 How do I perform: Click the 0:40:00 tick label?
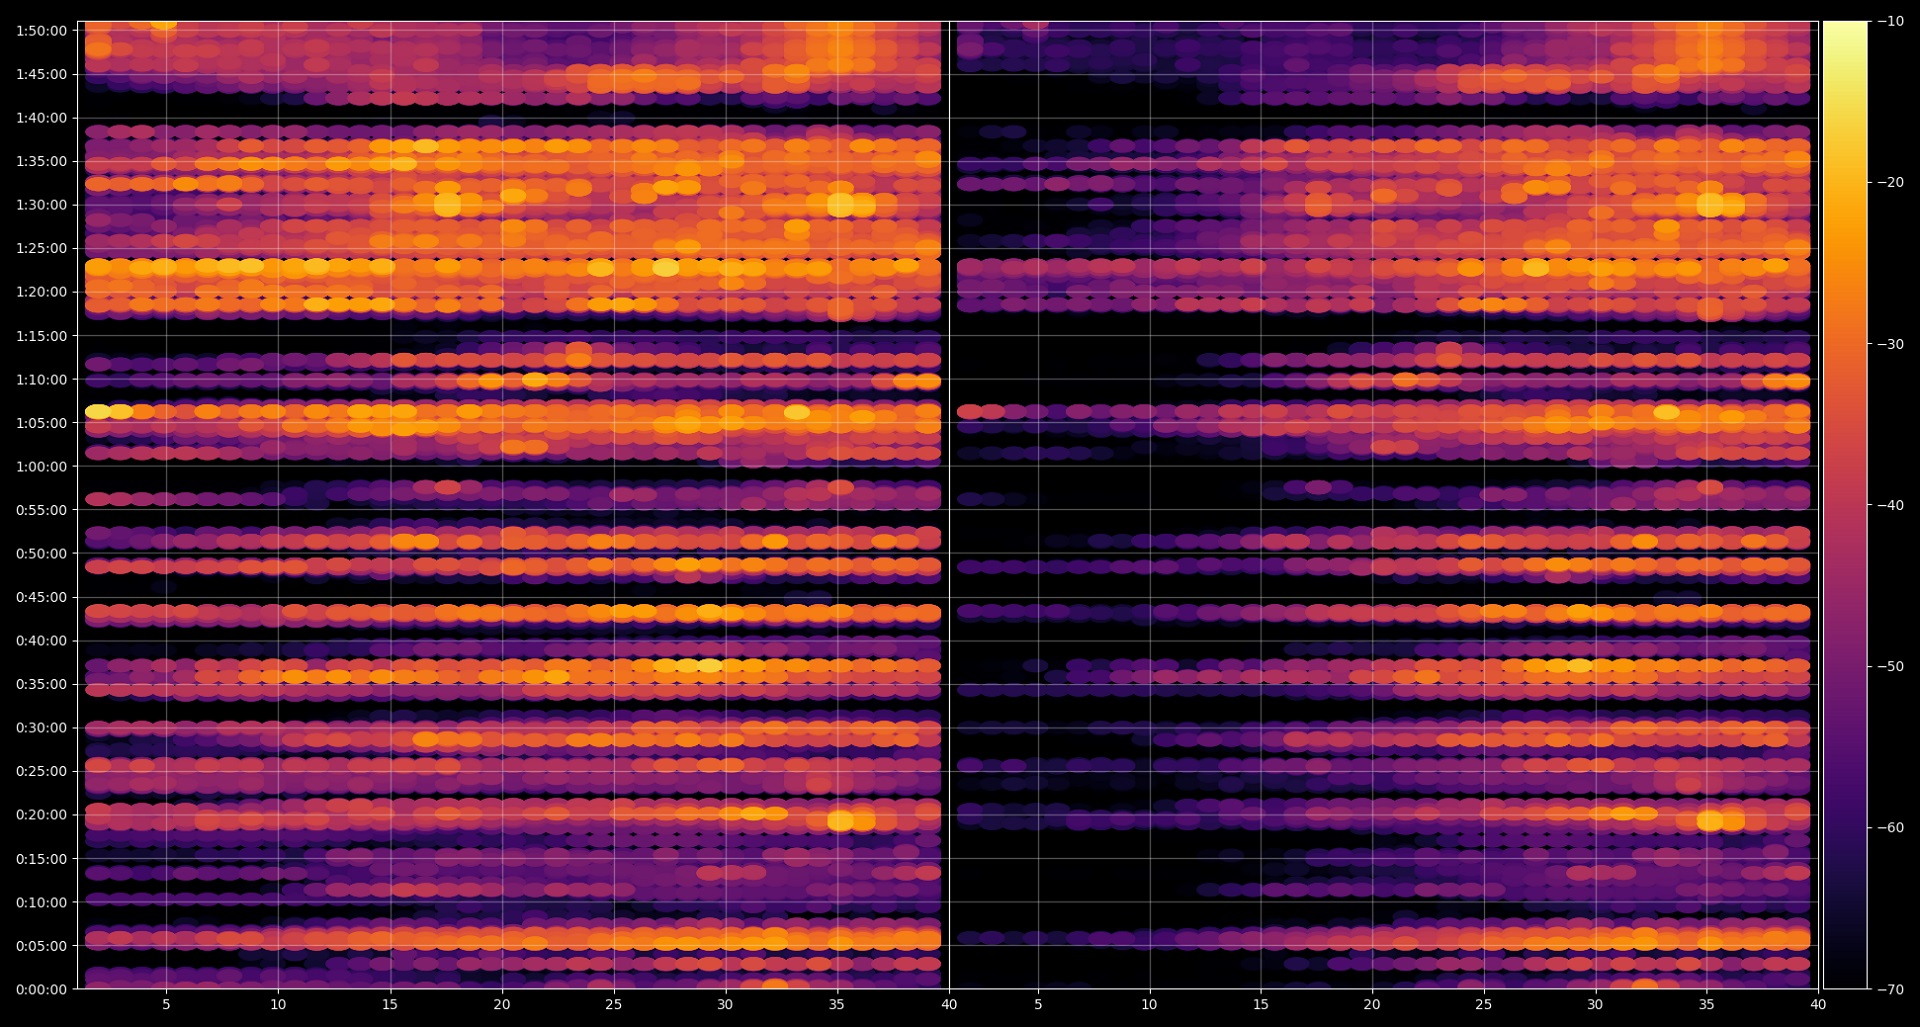pos(41,641)
